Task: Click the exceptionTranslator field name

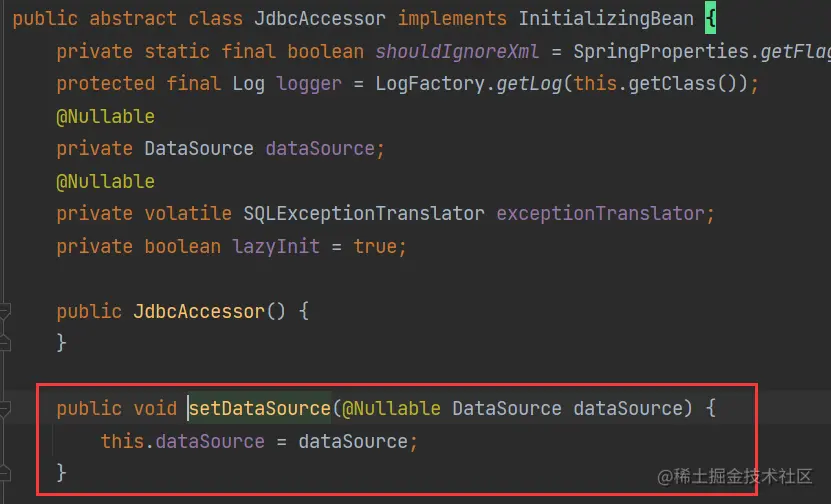Action: point(600,214)
